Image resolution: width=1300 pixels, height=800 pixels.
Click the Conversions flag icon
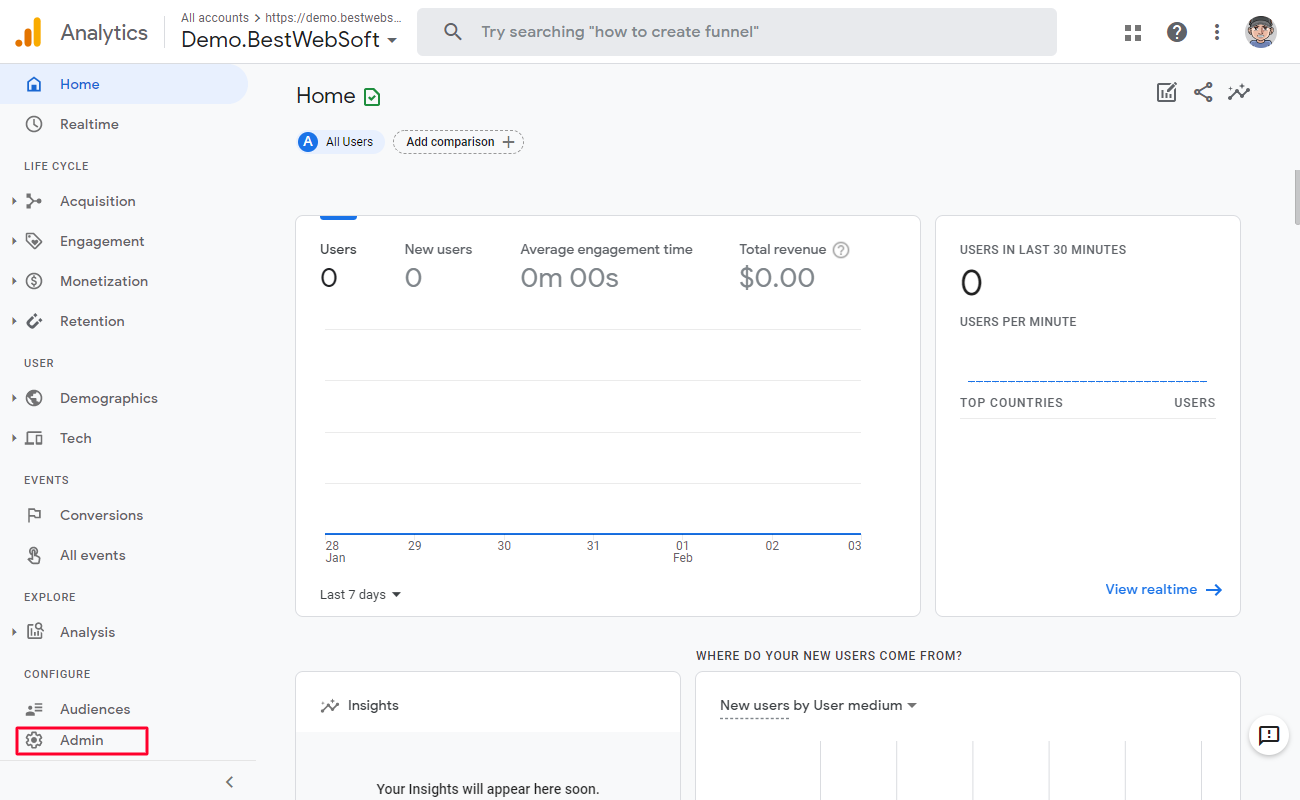34,515
